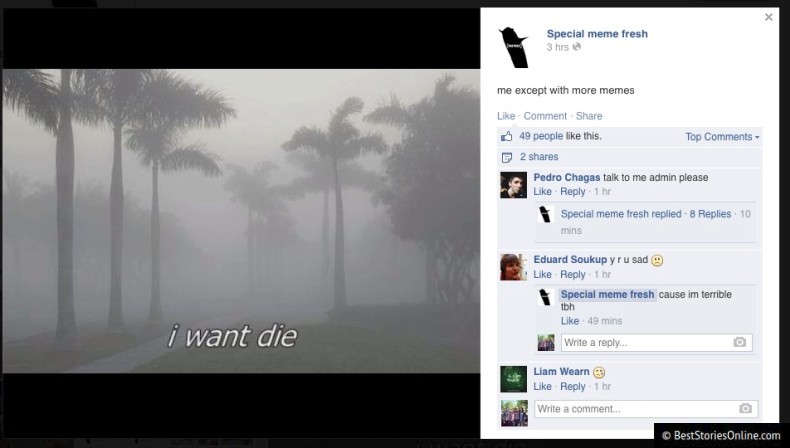Click the shares note icon
The image size is (790, 448).
pos(507,157)
